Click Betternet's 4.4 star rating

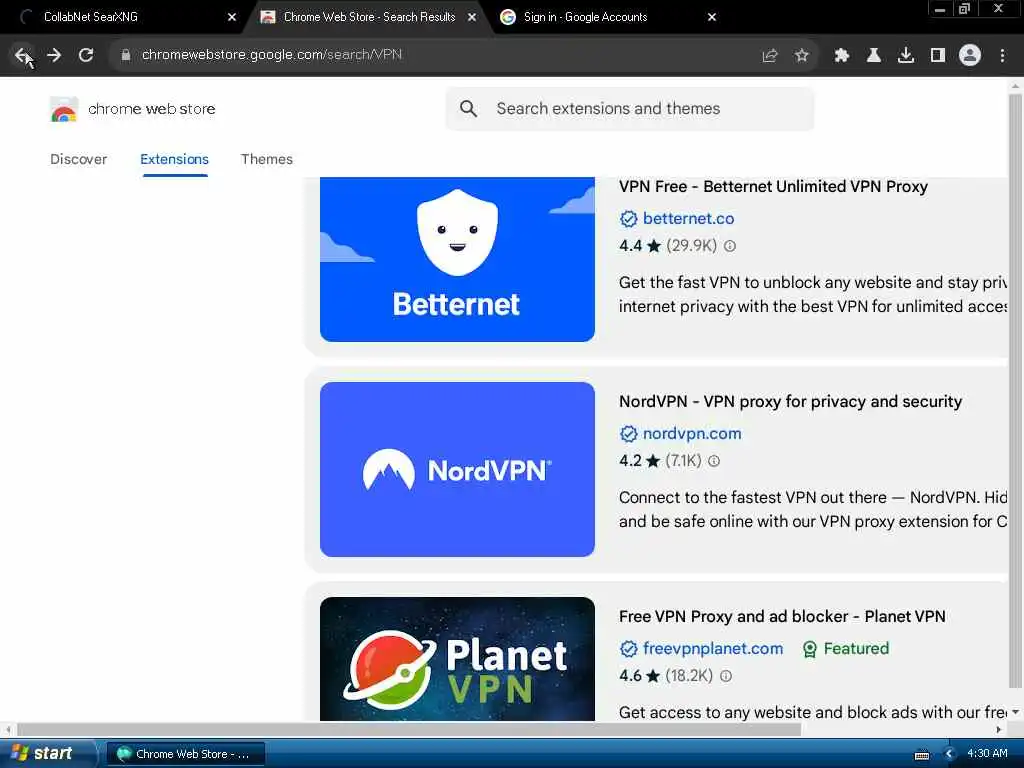point(640,246)
